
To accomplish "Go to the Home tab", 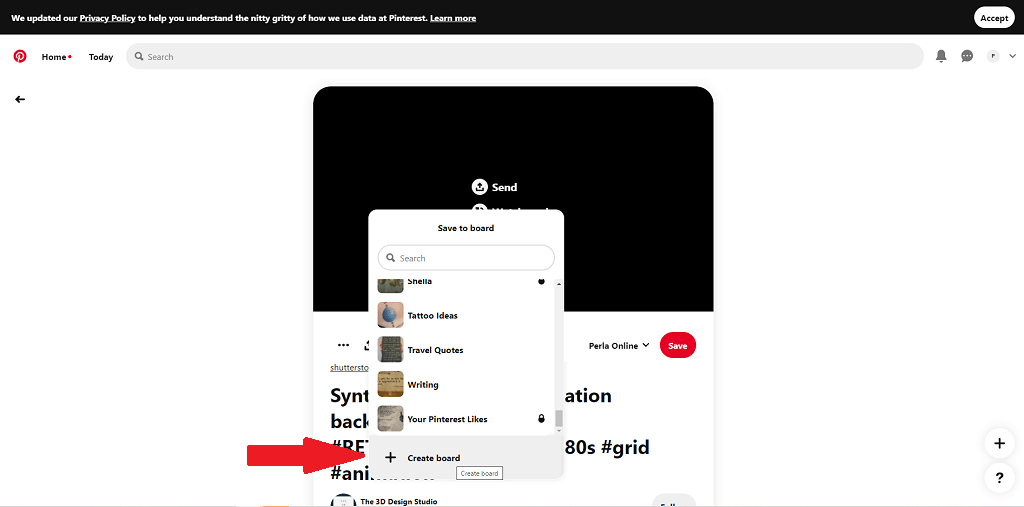I will click(x=54, y=57).
